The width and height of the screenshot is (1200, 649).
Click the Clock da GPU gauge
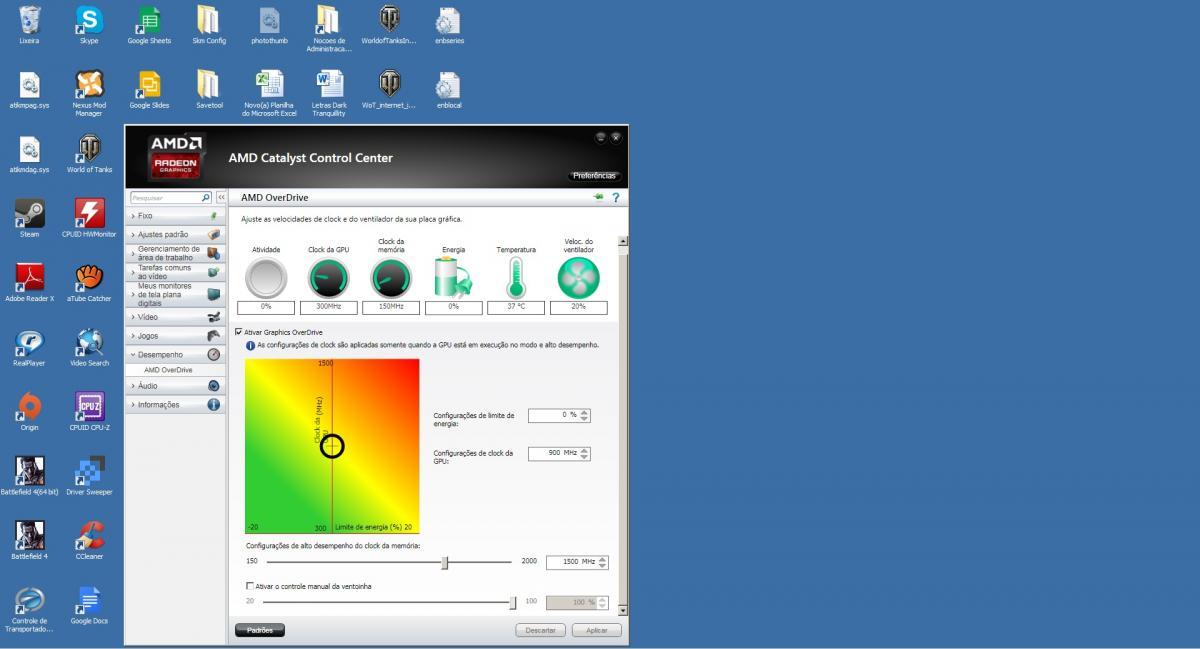click(328, 278)
